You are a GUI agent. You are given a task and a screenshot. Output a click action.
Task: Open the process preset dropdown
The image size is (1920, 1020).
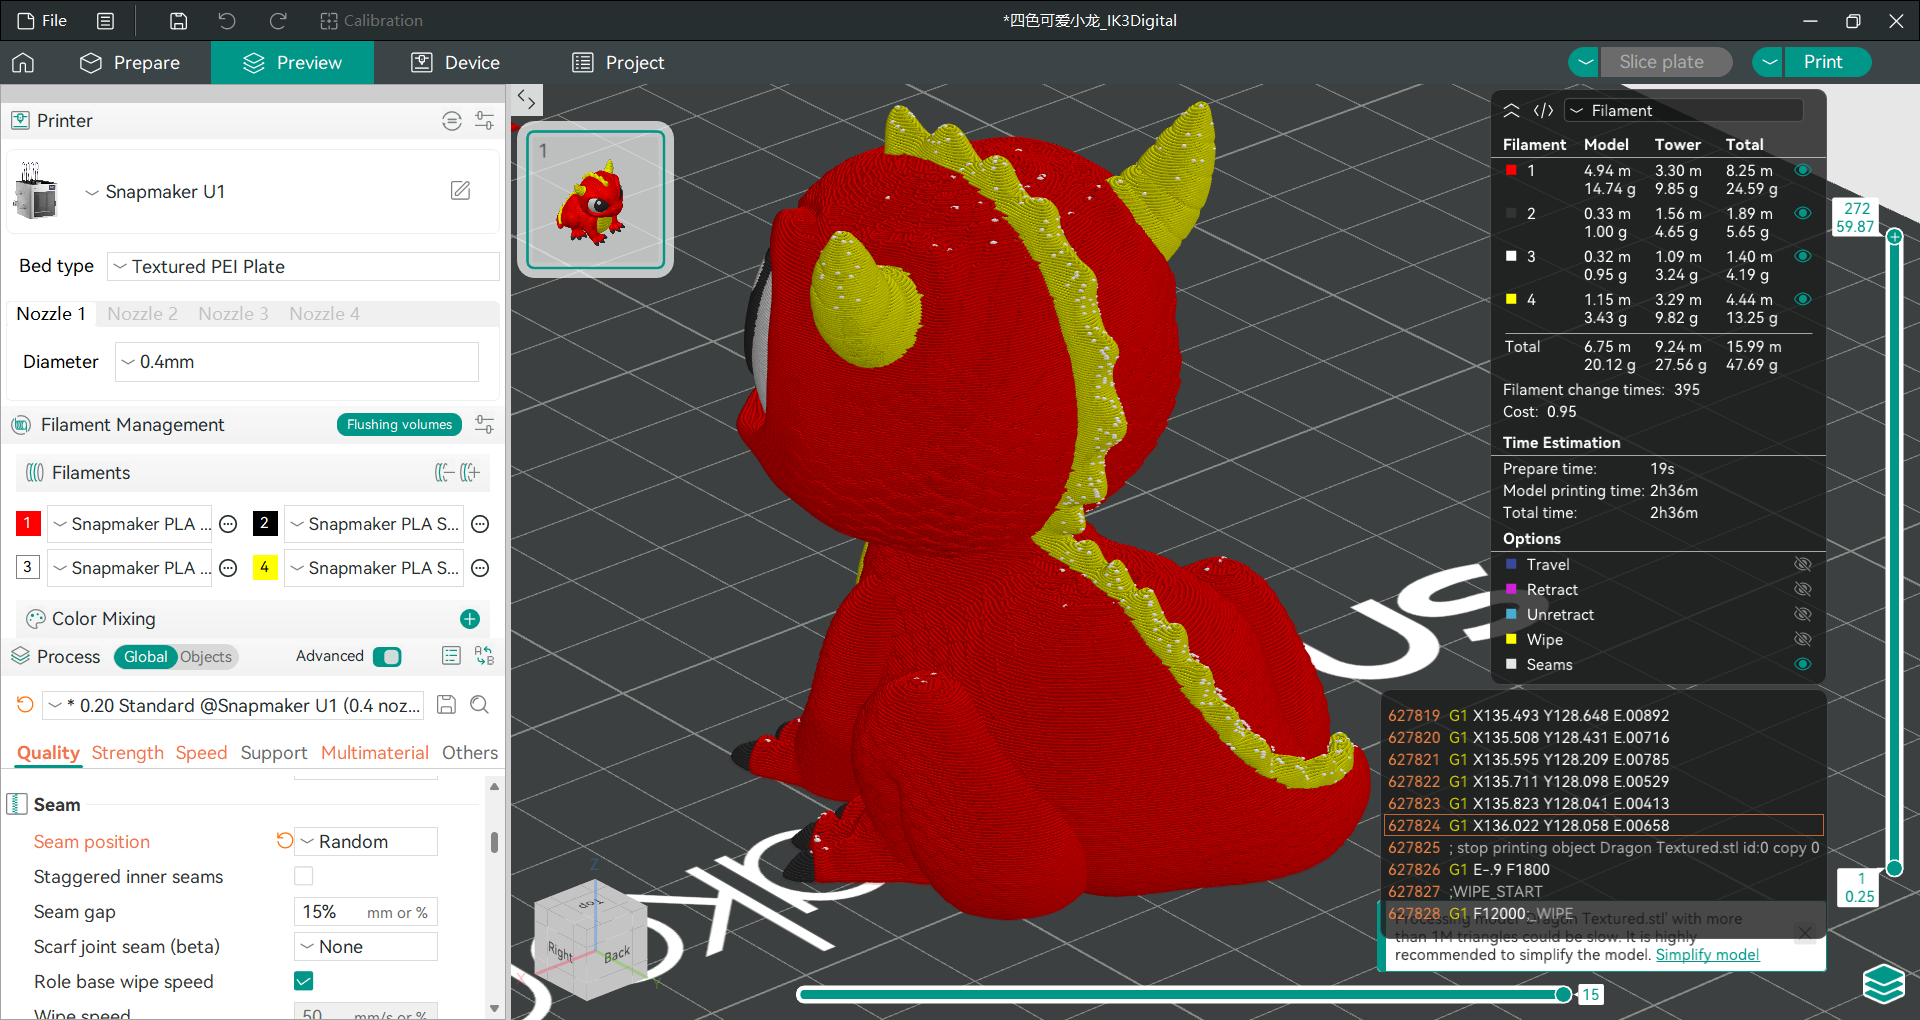(234, 706)
